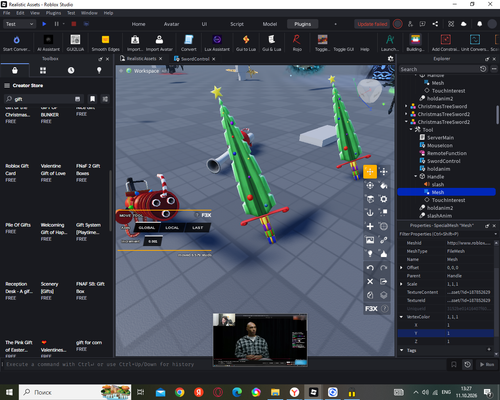Screen dimensions: 500x400
Task: Launch the AI Assistant plugin
Action: 48,43
